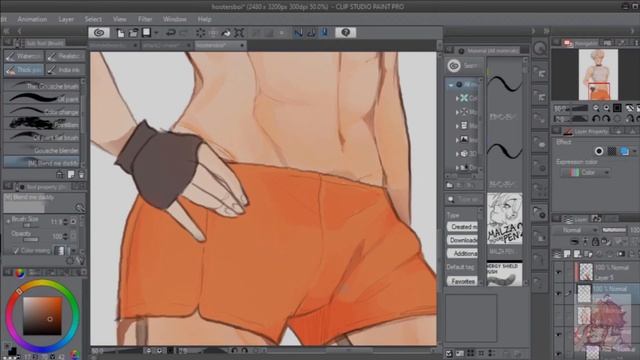The image size is (640, 360).
Task: Select the India ink sub tool group
Action: [x=65, y=70]
